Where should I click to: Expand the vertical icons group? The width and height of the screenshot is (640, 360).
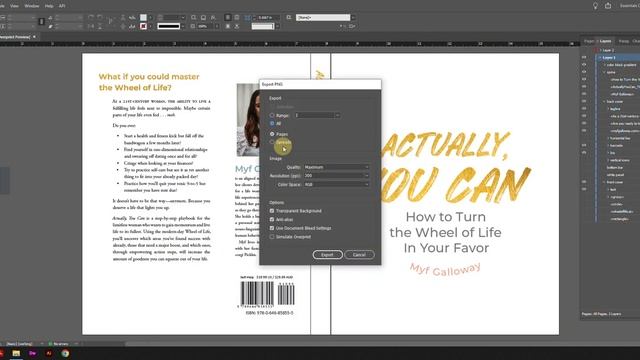608,160
